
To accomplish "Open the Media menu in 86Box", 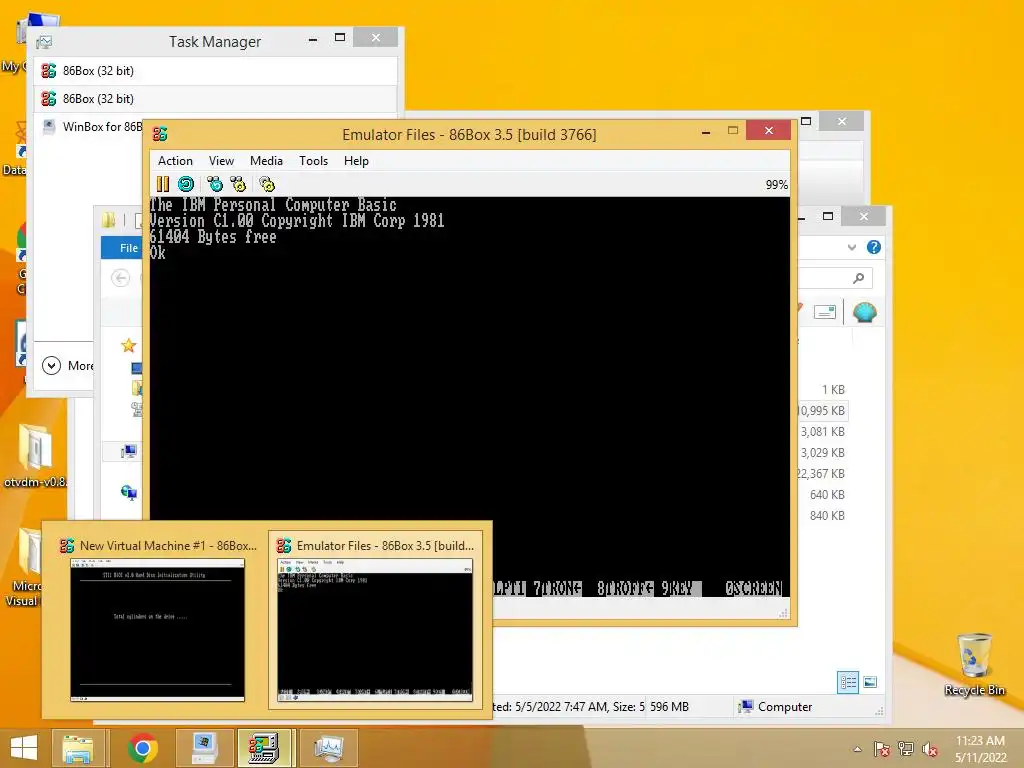I will point(266,161).
